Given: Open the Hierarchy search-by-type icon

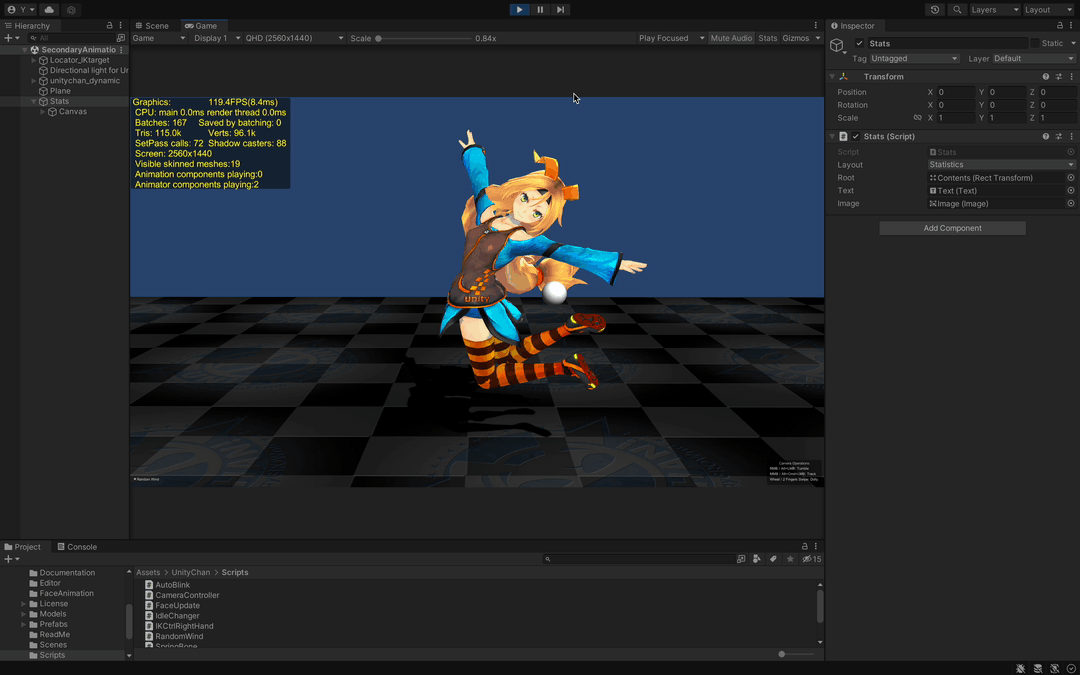Looking at the screenshot, I should pyautogui.click(x=121, y=38).
